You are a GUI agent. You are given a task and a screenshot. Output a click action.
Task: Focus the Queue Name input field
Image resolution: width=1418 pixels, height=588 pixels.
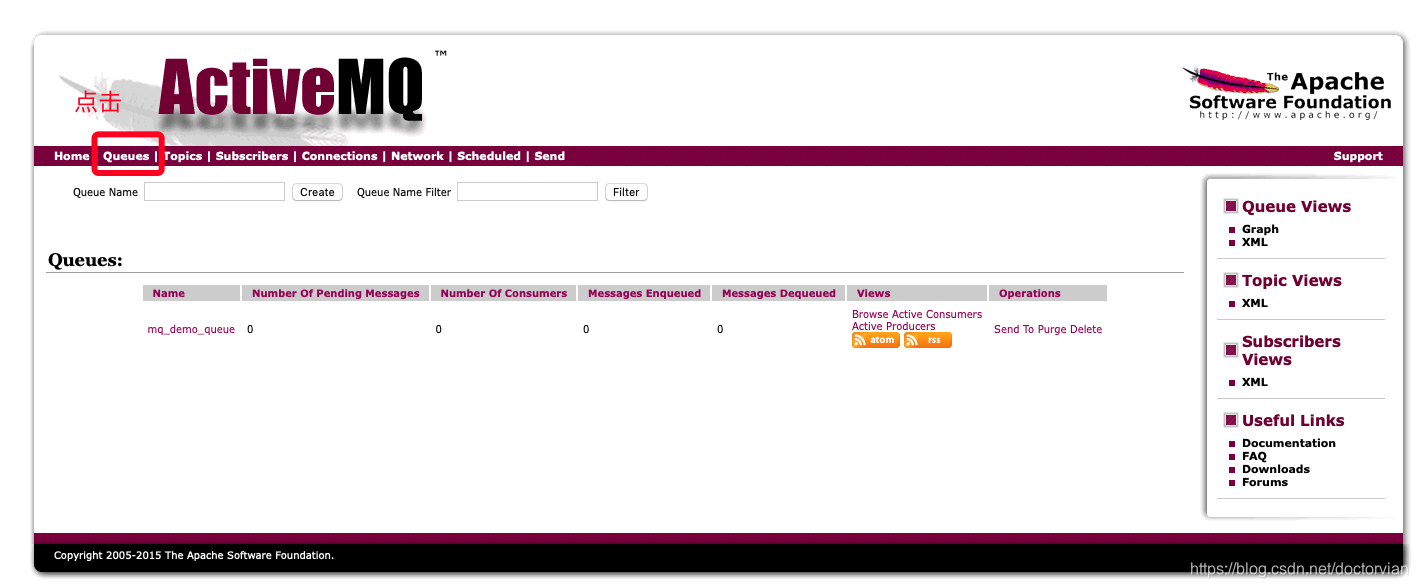click(x=214, y=192)
